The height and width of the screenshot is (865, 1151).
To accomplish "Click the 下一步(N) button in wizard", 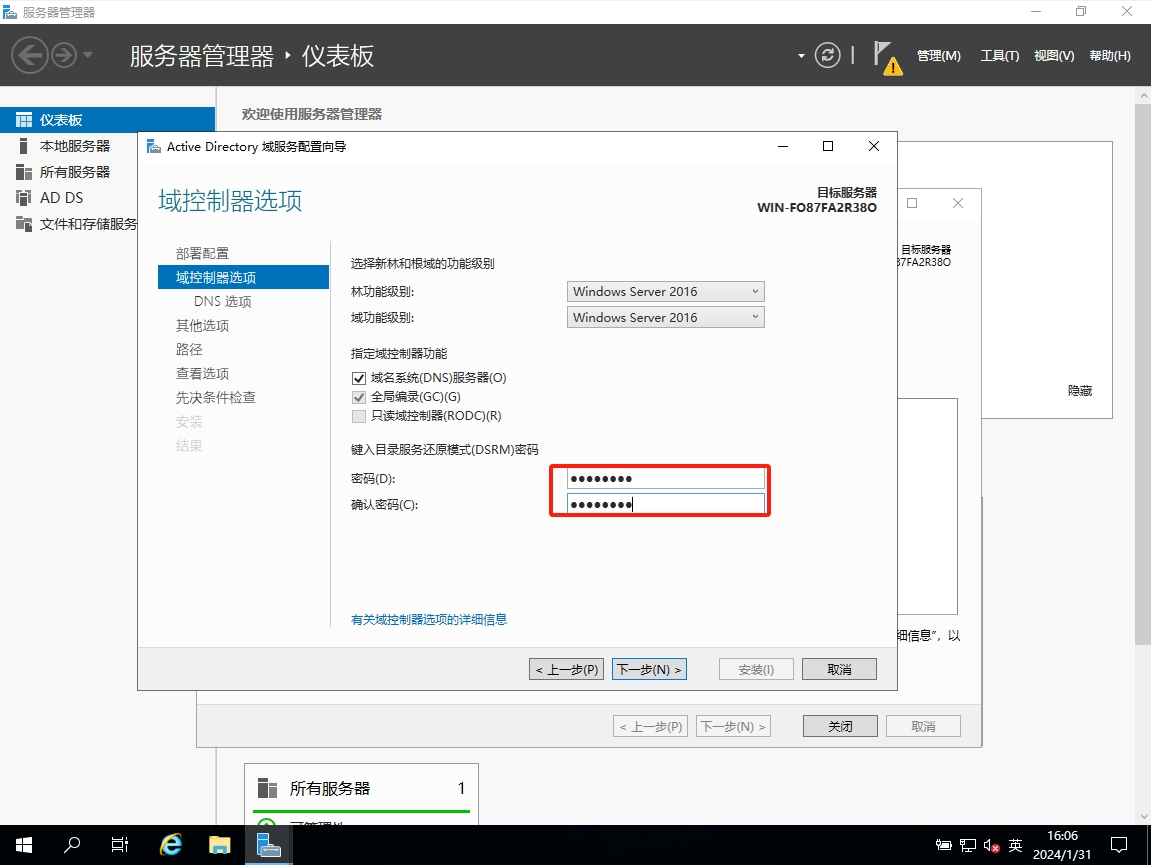I will (649, 669).
